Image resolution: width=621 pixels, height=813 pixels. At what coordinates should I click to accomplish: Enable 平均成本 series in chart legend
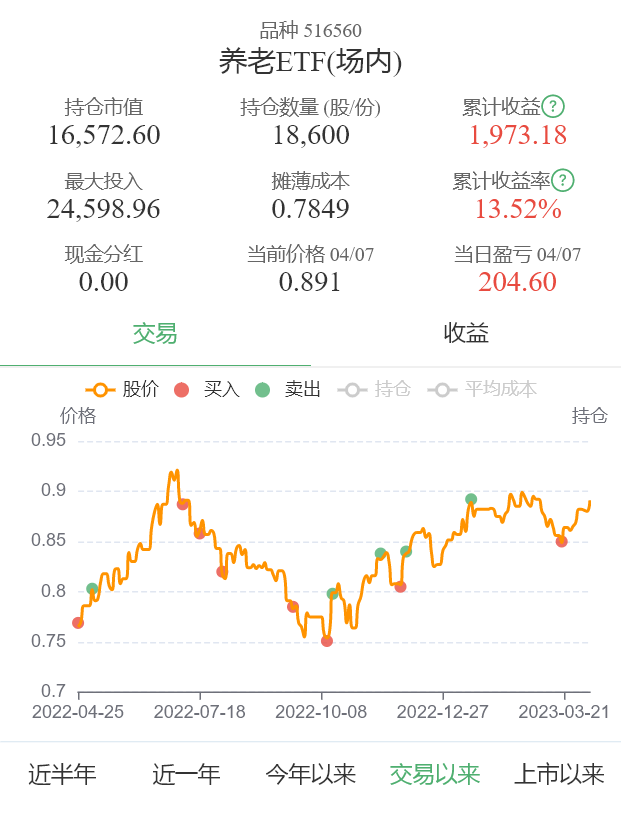click(482, 389)
